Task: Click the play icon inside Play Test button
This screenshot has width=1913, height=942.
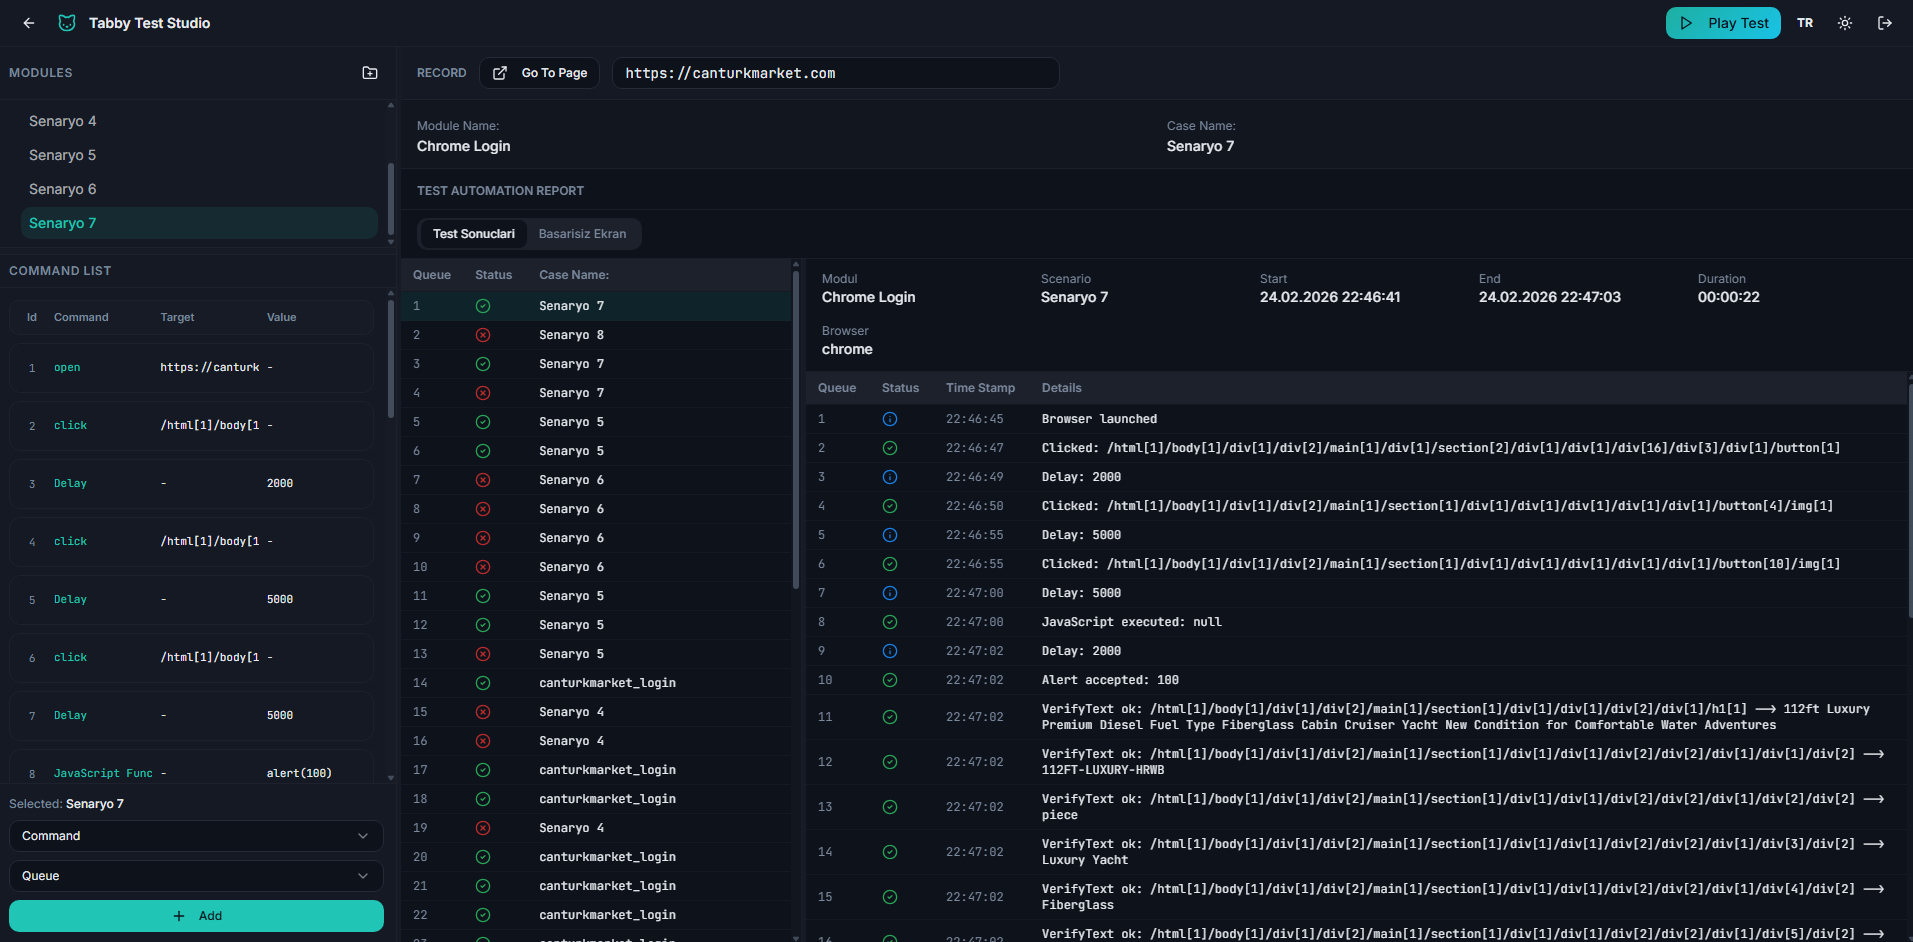Action: coord(1688,22)
